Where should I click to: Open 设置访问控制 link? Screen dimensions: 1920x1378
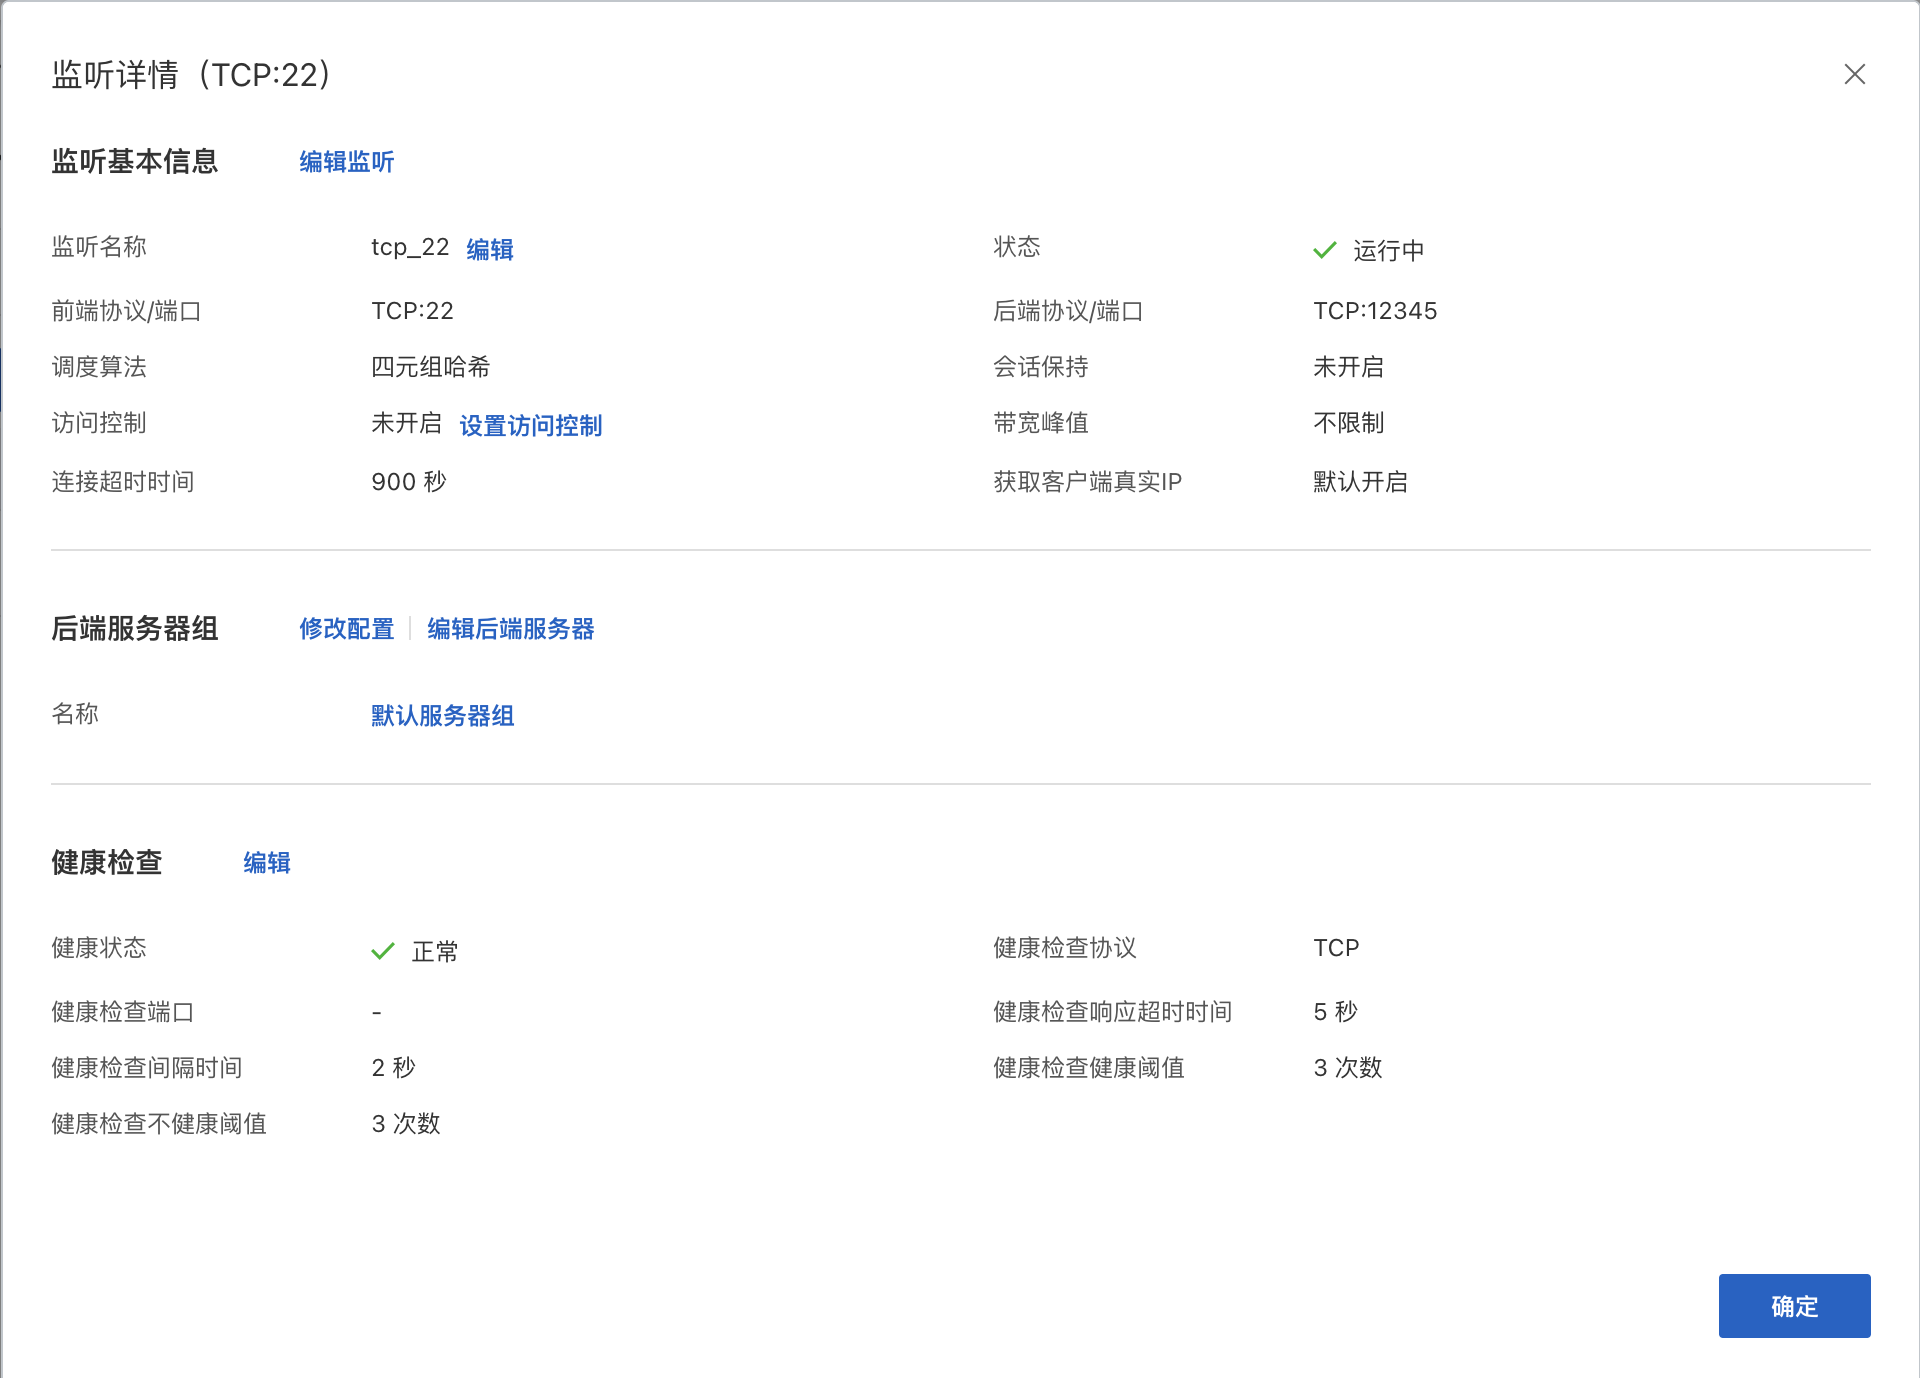point(530,426)
